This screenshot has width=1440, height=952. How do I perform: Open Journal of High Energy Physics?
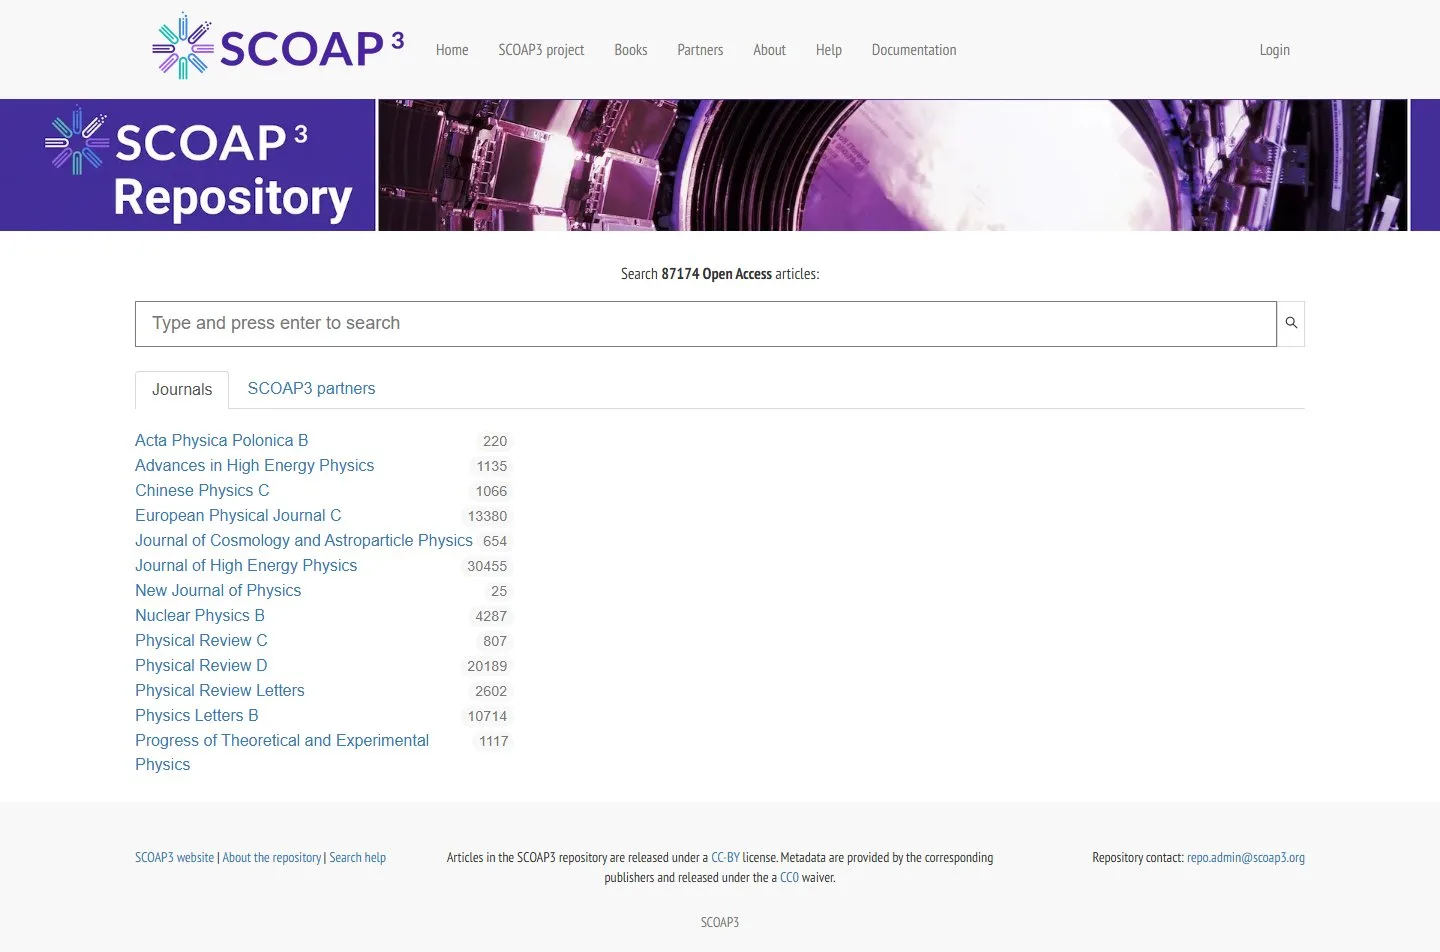click(x=246, y=566)
